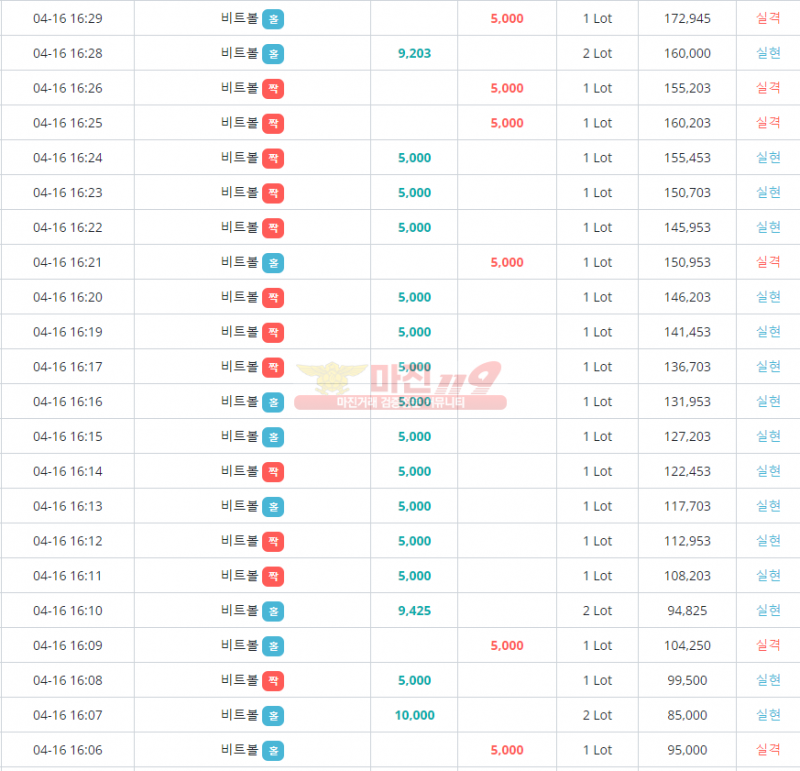Screen dimensions: 800x771
Task: Click the 172,945 balance value
Action: [x=687, y=19]
